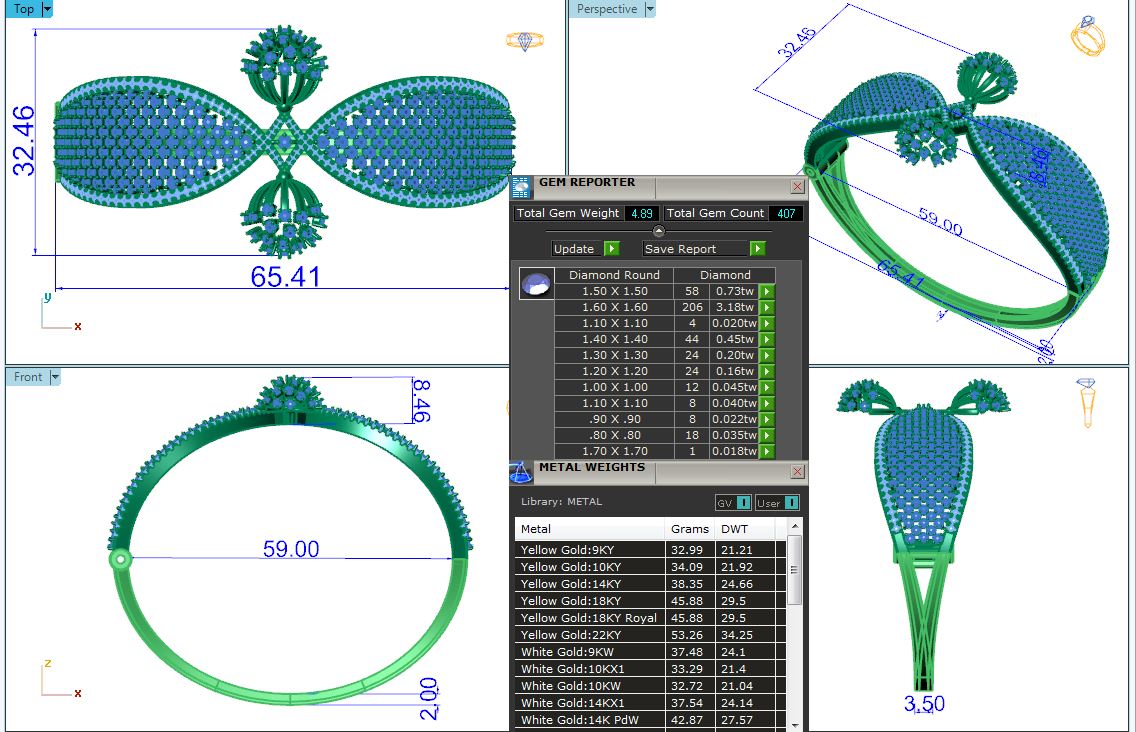The image size is (1136, 732).
Task: Click the Metal Weights scale icon
Action: (520, 472)
